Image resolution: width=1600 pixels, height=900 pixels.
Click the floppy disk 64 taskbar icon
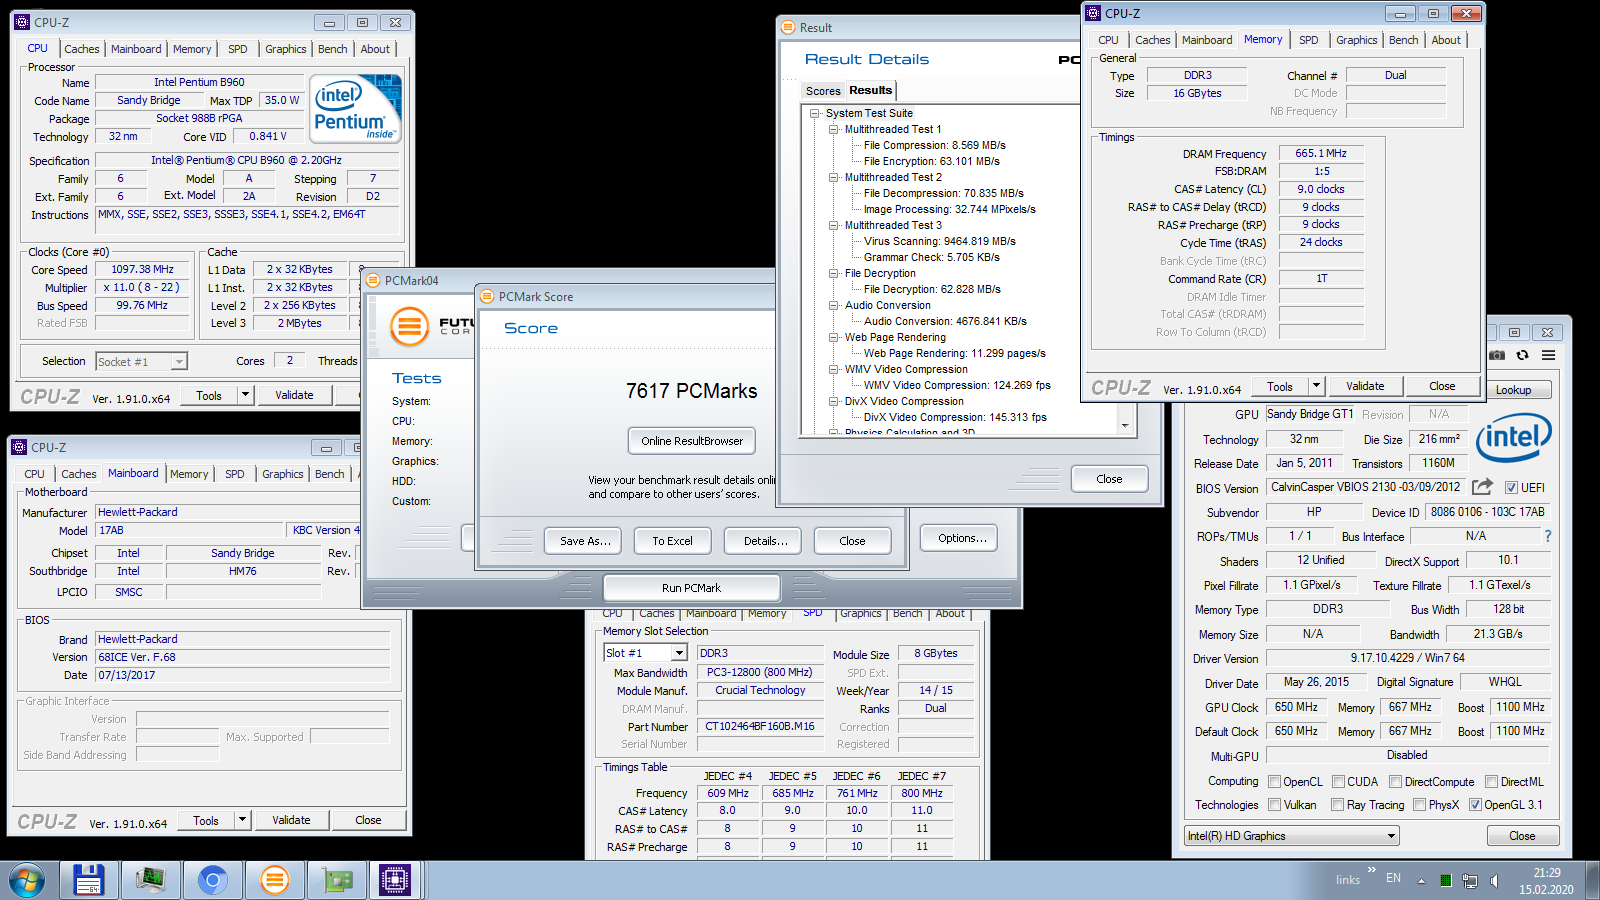tap(89, 880)
